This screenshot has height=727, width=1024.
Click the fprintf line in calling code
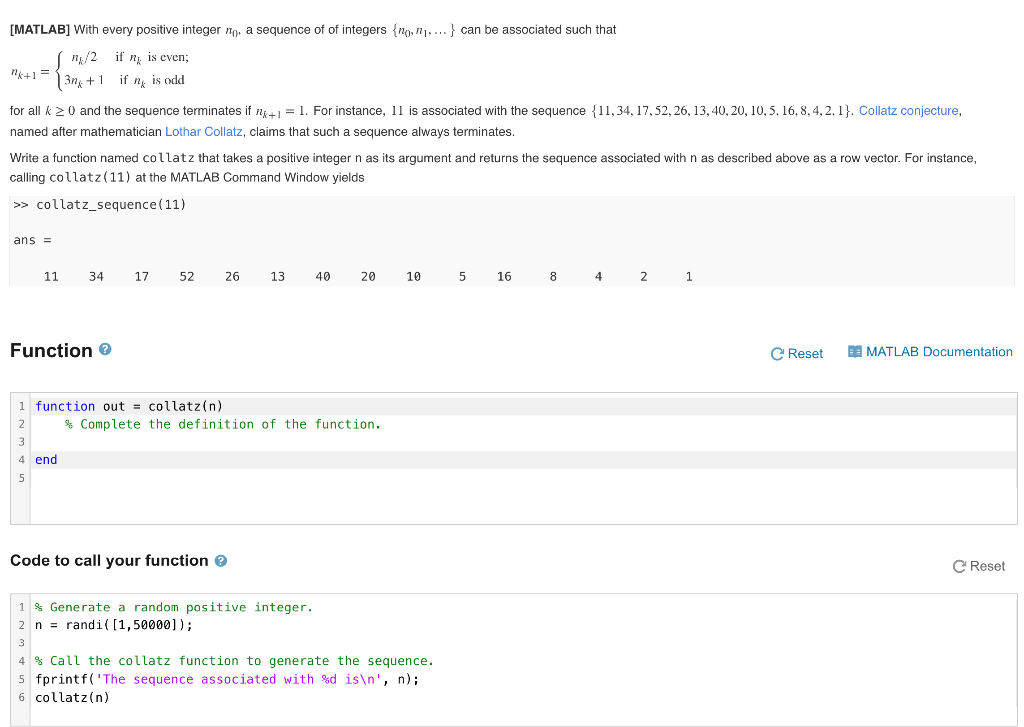226,679
